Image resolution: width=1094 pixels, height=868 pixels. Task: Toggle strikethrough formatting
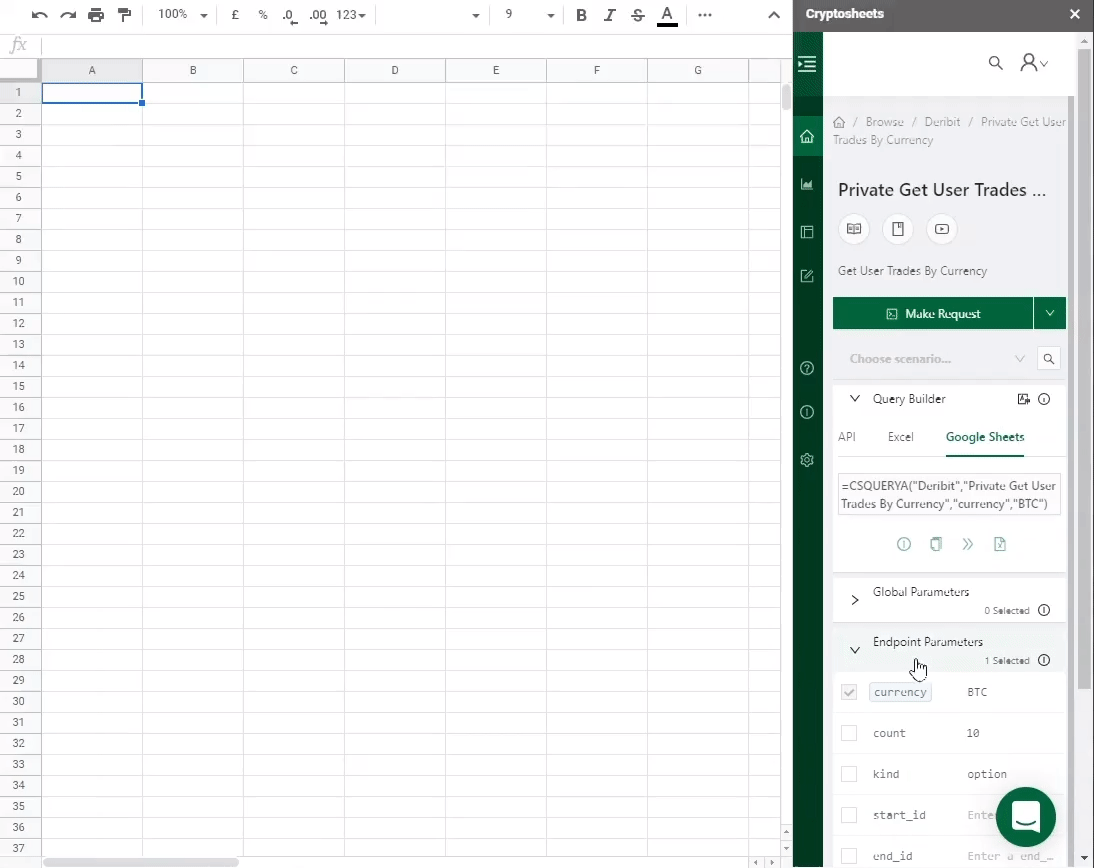[x=638, y=15]
